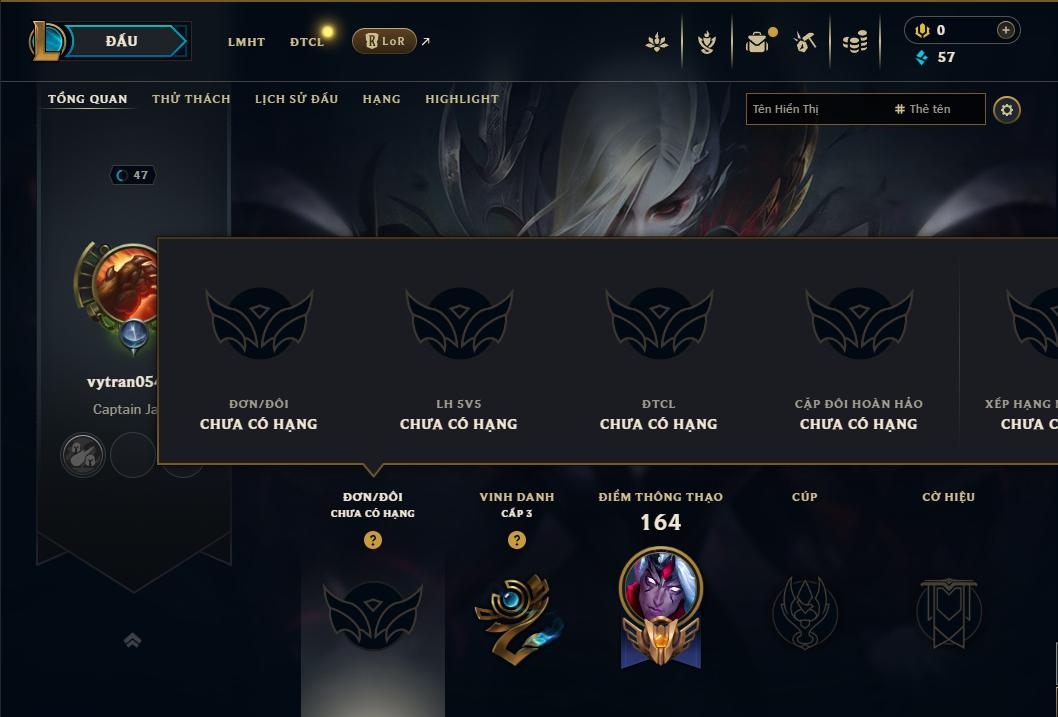Screen dimensions: 1058x717
Task: Add RP with the plus icon
Action: [1005, 30]
